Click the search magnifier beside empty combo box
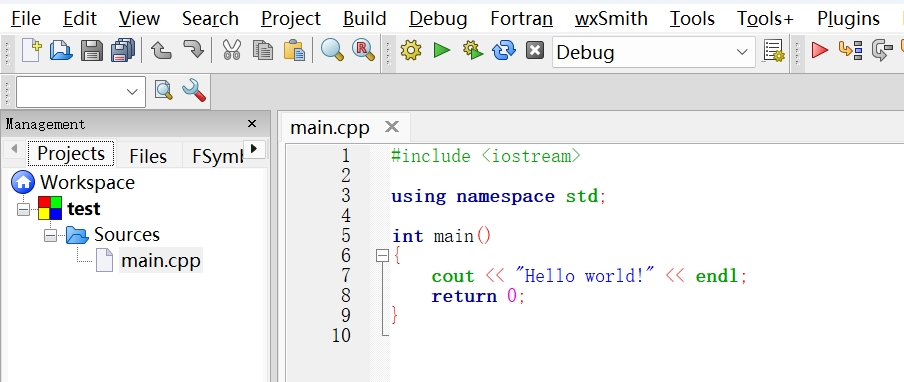The image size is (904, 382). [164, 90]
